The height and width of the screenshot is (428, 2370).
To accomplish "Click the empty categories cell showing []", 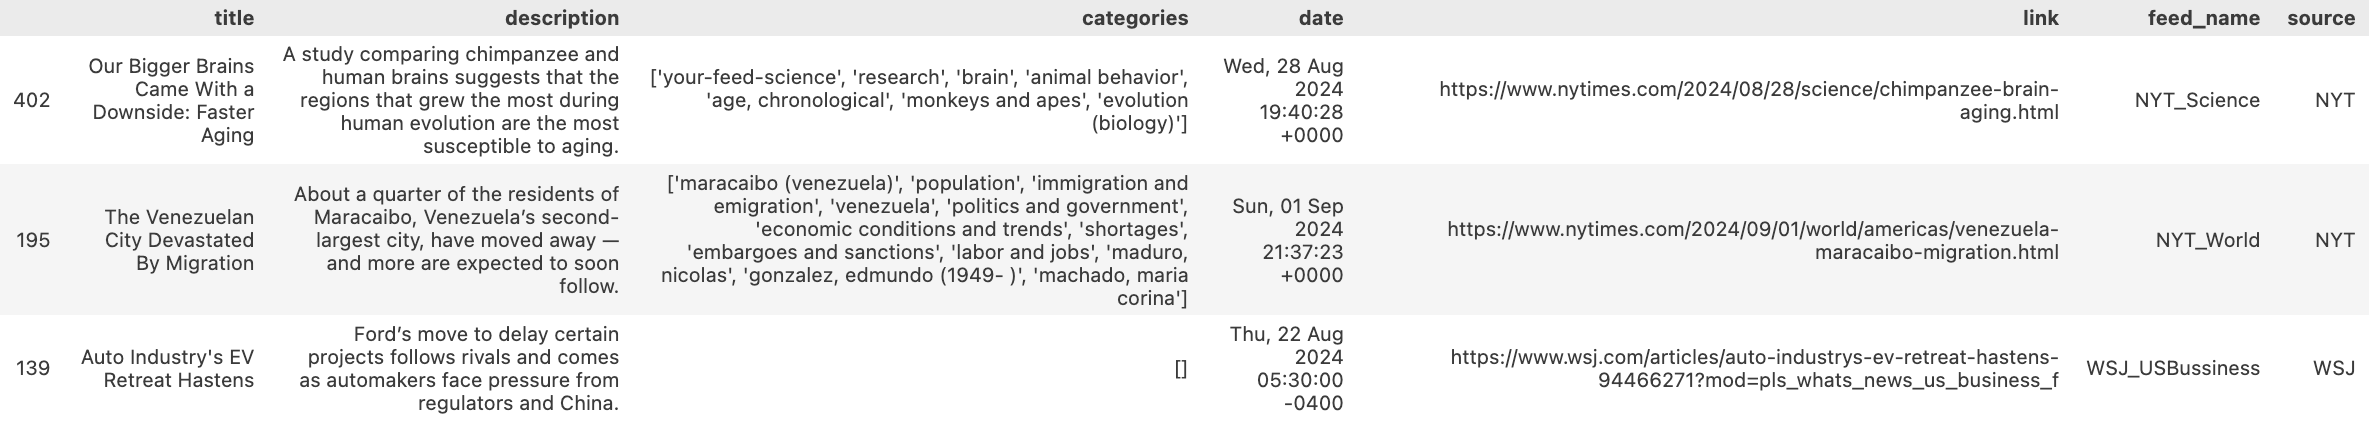I will tap(1181, 369).
